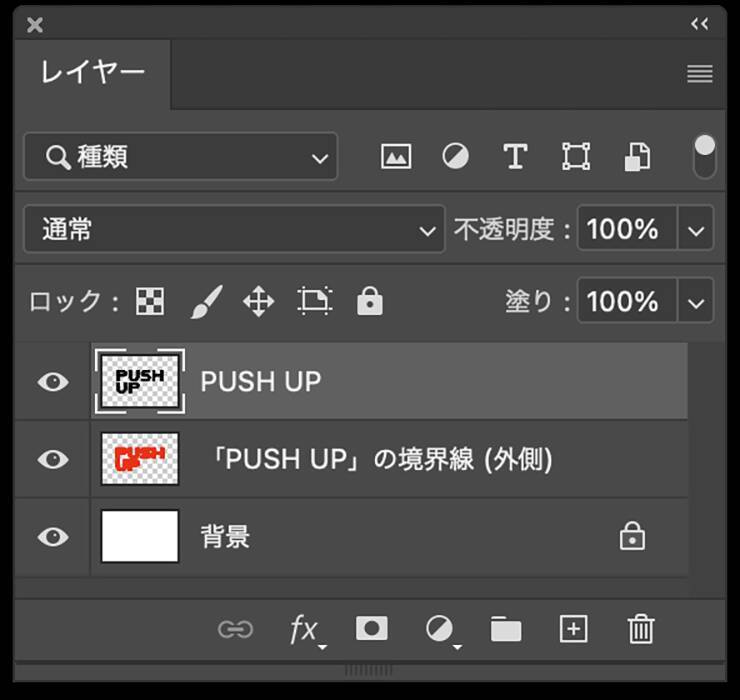Image resolution: width=740 pixels, height=700 pixels.
Task: Open the 通常 blend mode dropdown
Action: point(233,230)
